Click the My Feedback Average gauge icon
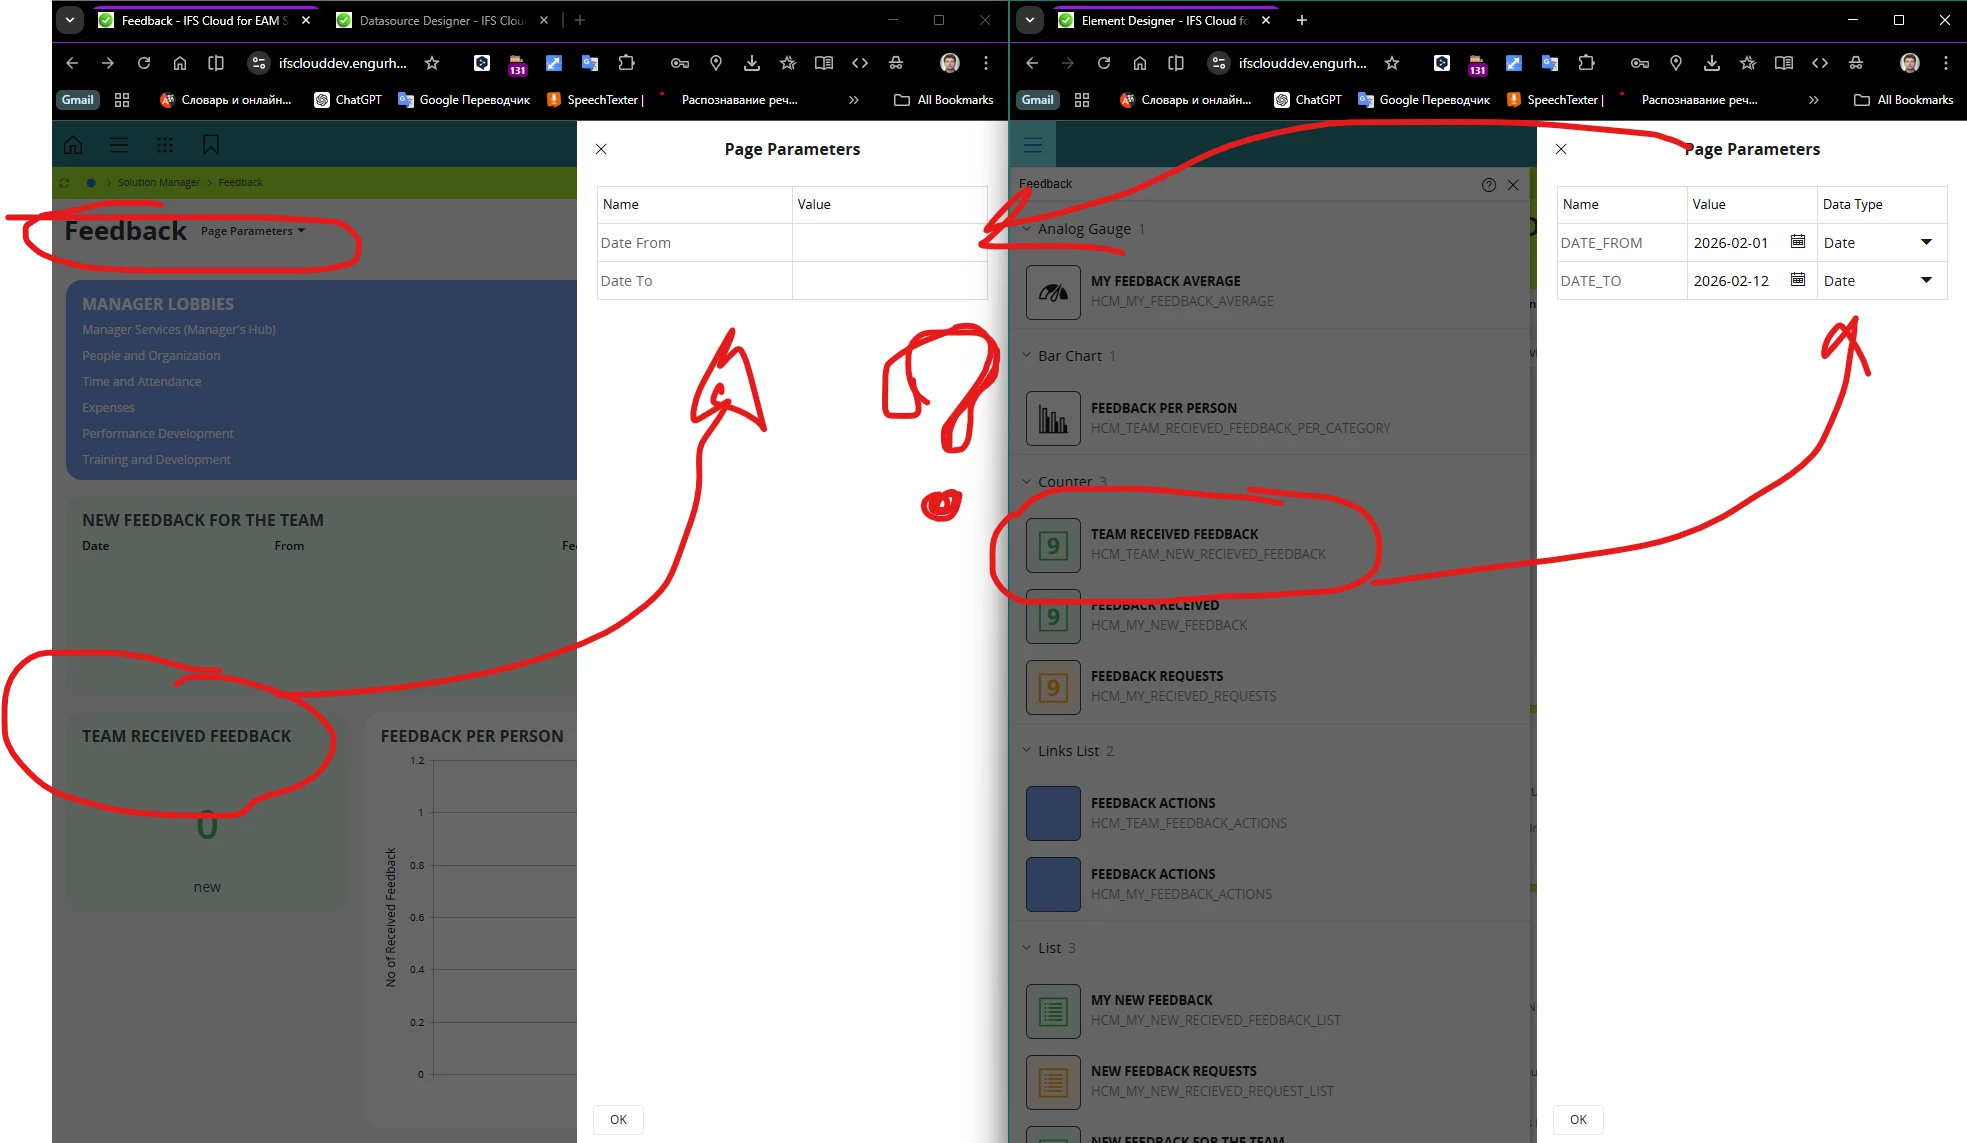The height and width of the screenshot is (1143, 1967). tap(1052, 292)
